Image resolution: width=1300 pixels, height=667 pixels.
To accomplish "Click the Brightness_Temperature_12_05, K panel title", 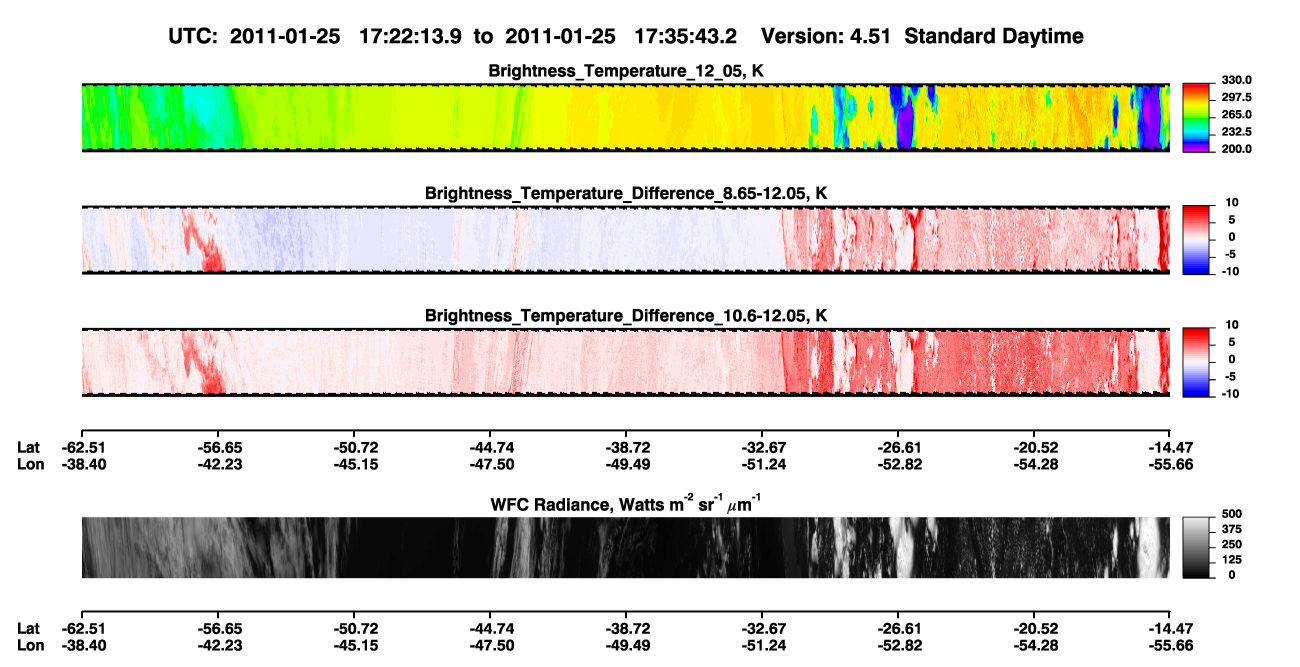I will (626, 71).
